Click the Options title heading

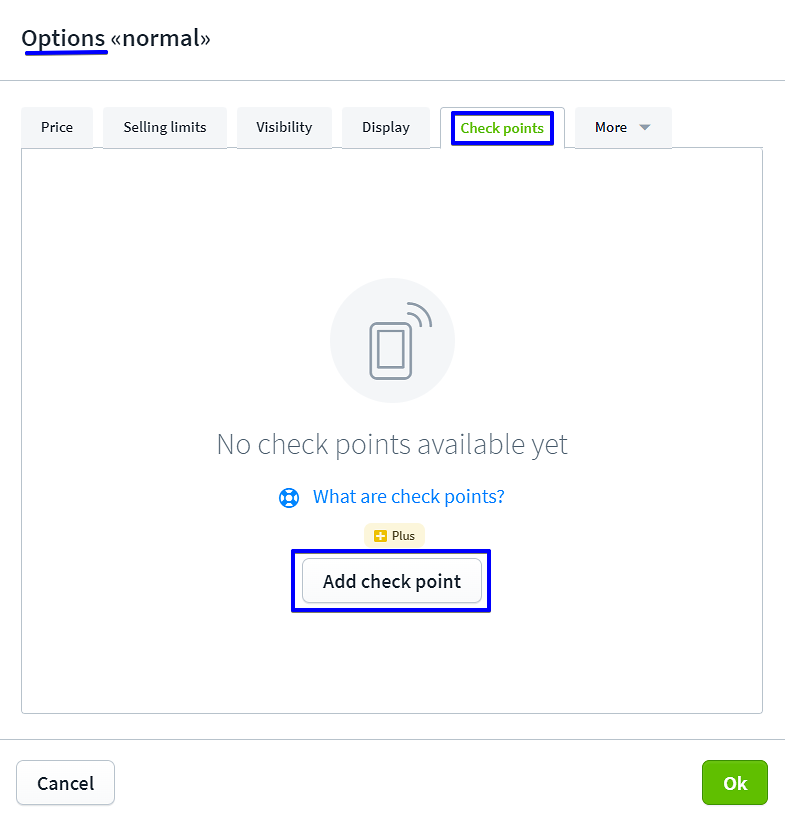[x=63, y=39]
